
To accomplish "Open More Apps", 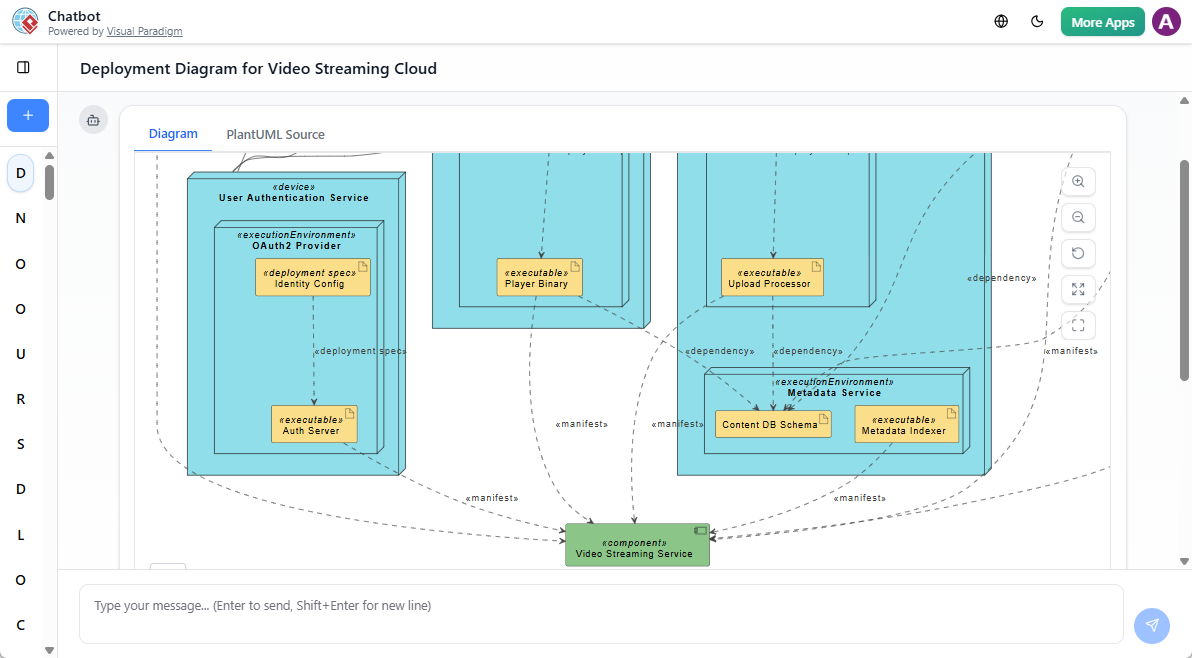I will [x=1102, y=20].
